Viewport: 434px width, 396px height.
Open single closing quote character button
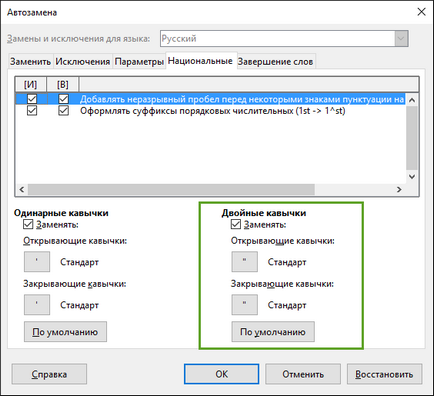tap(37, 304)
